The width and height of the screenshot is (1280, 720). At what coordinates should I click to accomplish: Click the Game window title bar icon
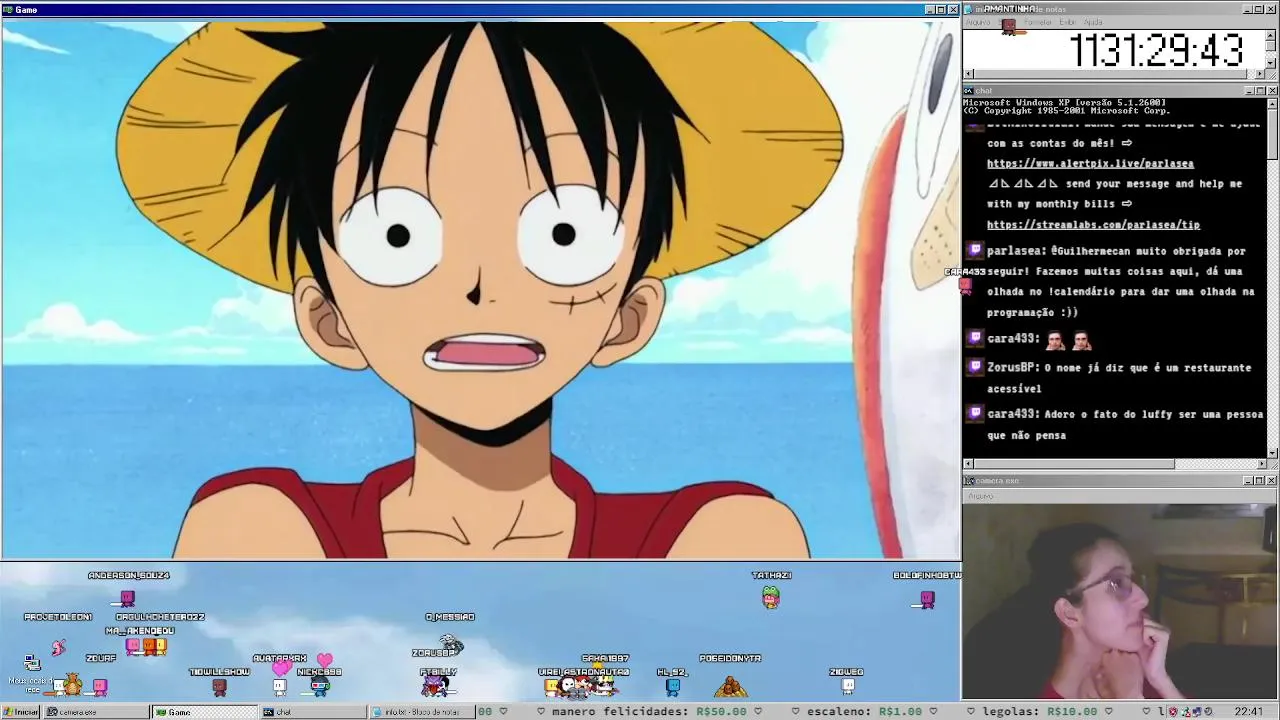point(8,9)
